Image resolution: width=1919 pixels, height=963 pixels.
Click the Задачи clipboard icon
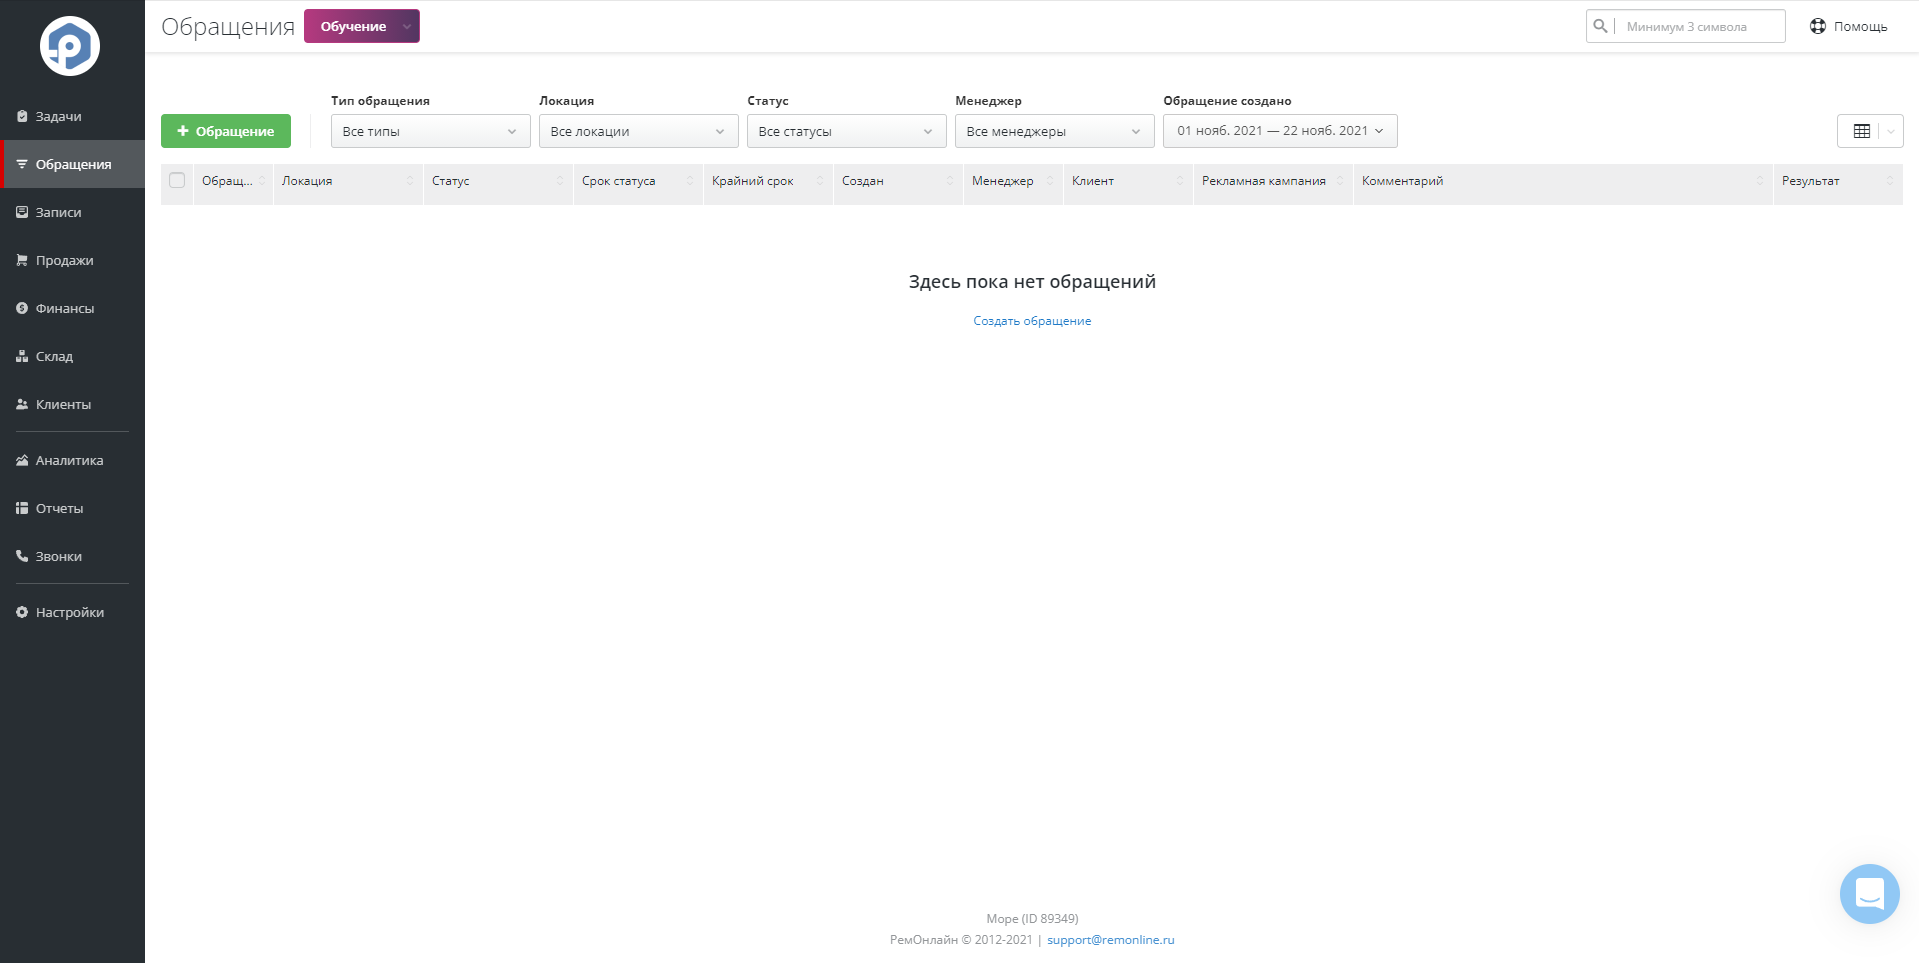(x=22, y=116)
